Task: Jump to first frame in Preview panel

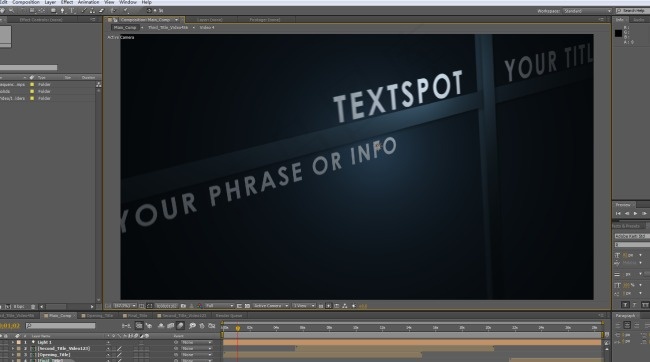Action: (x=618, y=213)
